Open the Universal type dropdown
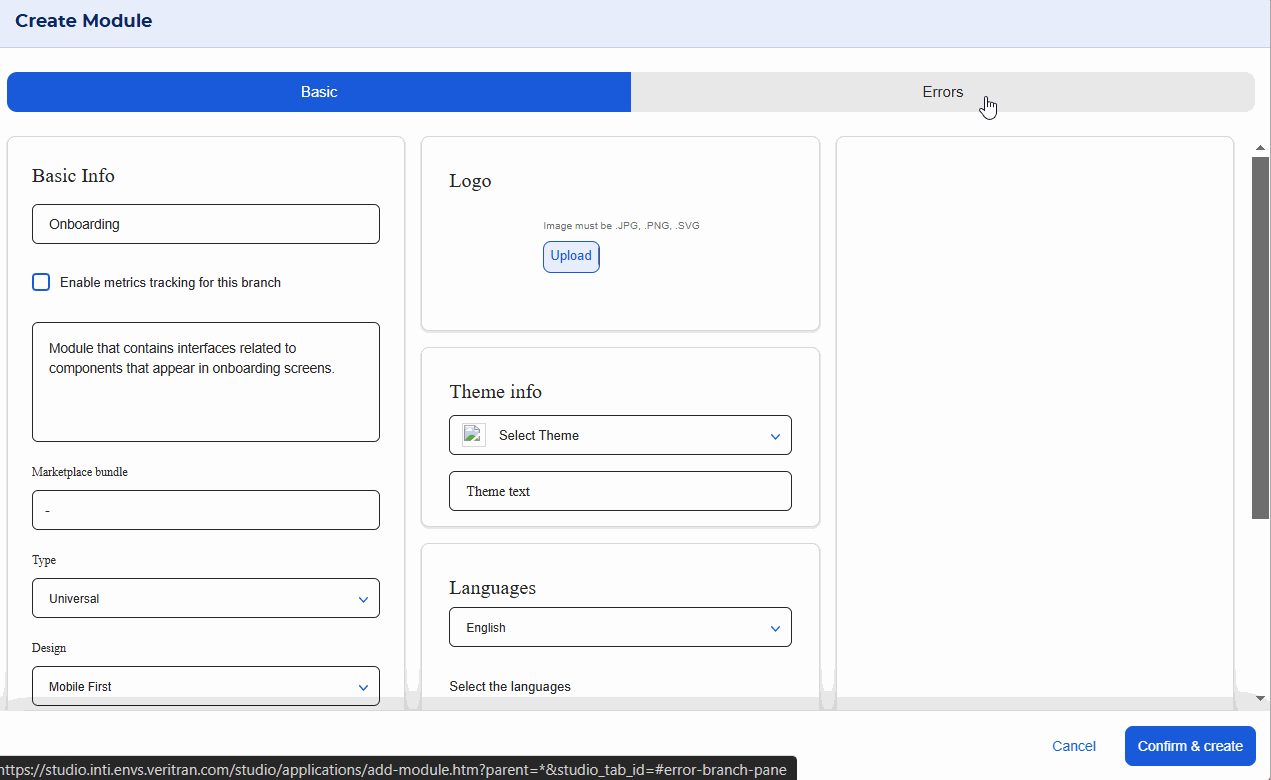The width and height of the screenshot is (1271, 780). point(205,599)
